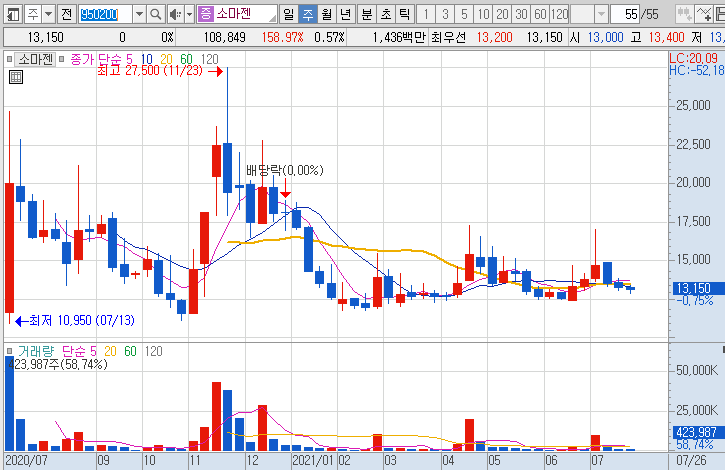Click the LC:20.09 indicator text

pyautogui.click(x=694, y=58)
